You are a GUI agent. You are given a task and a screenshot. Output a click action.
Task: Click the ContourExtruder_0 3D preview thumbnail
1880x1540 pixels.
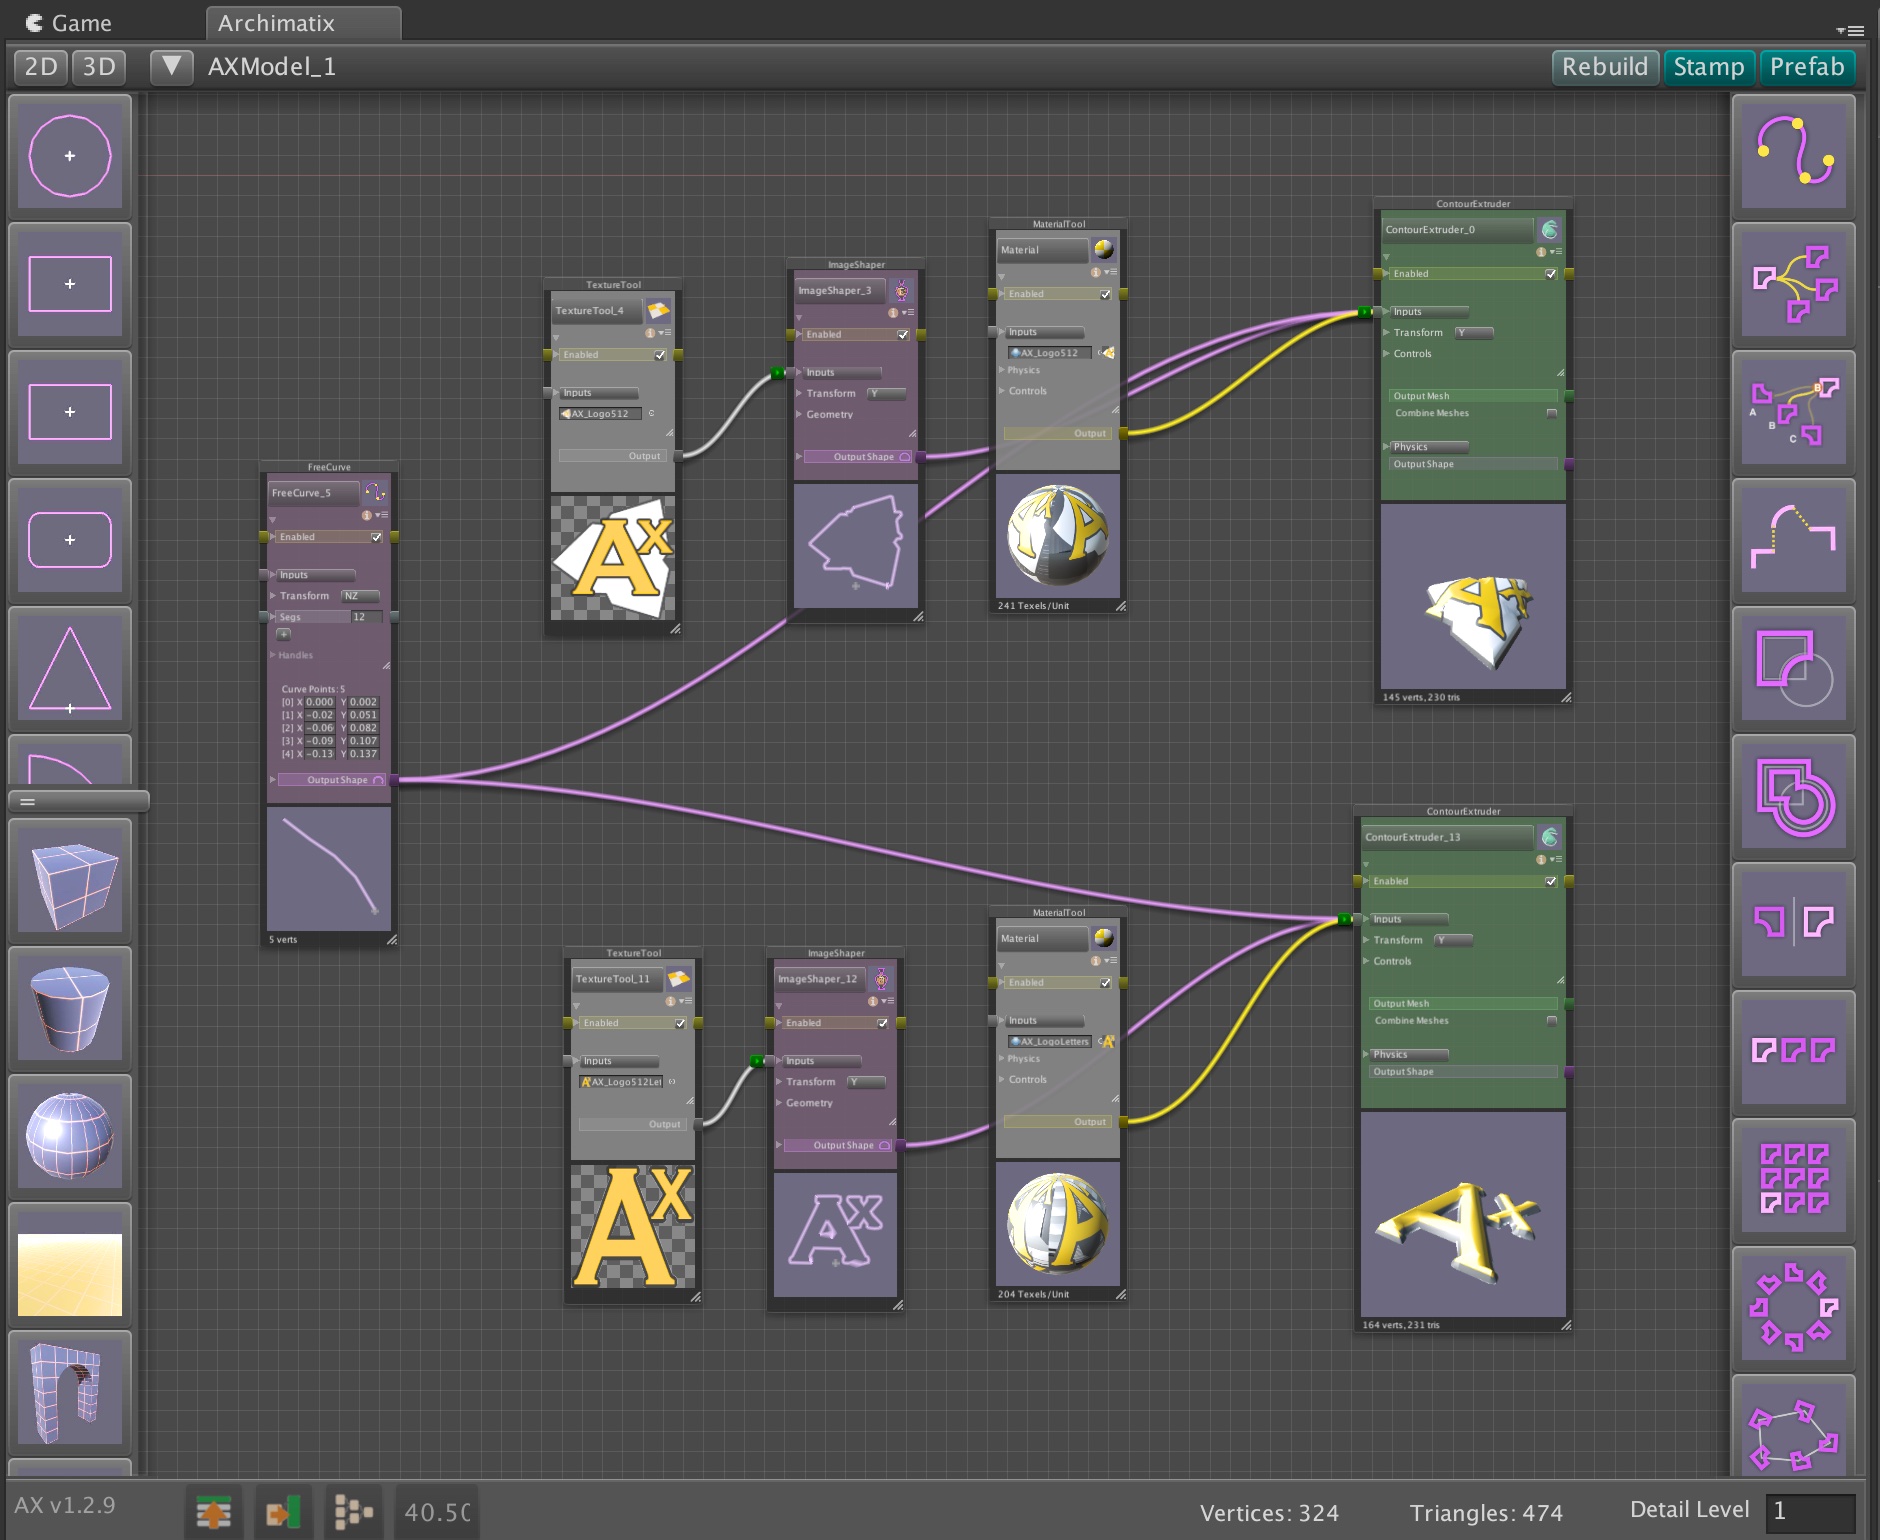[1472, 596]
